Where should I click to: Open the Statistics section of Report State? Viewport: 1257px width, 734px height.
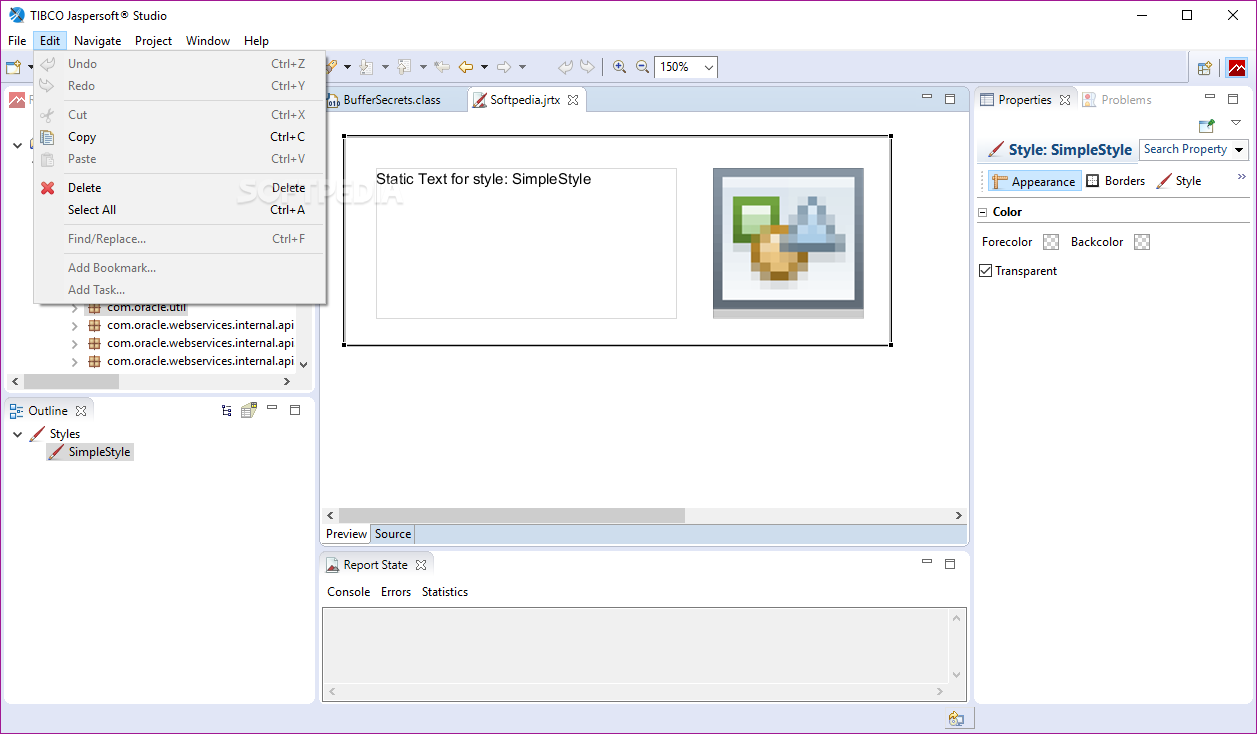point(445,592)
